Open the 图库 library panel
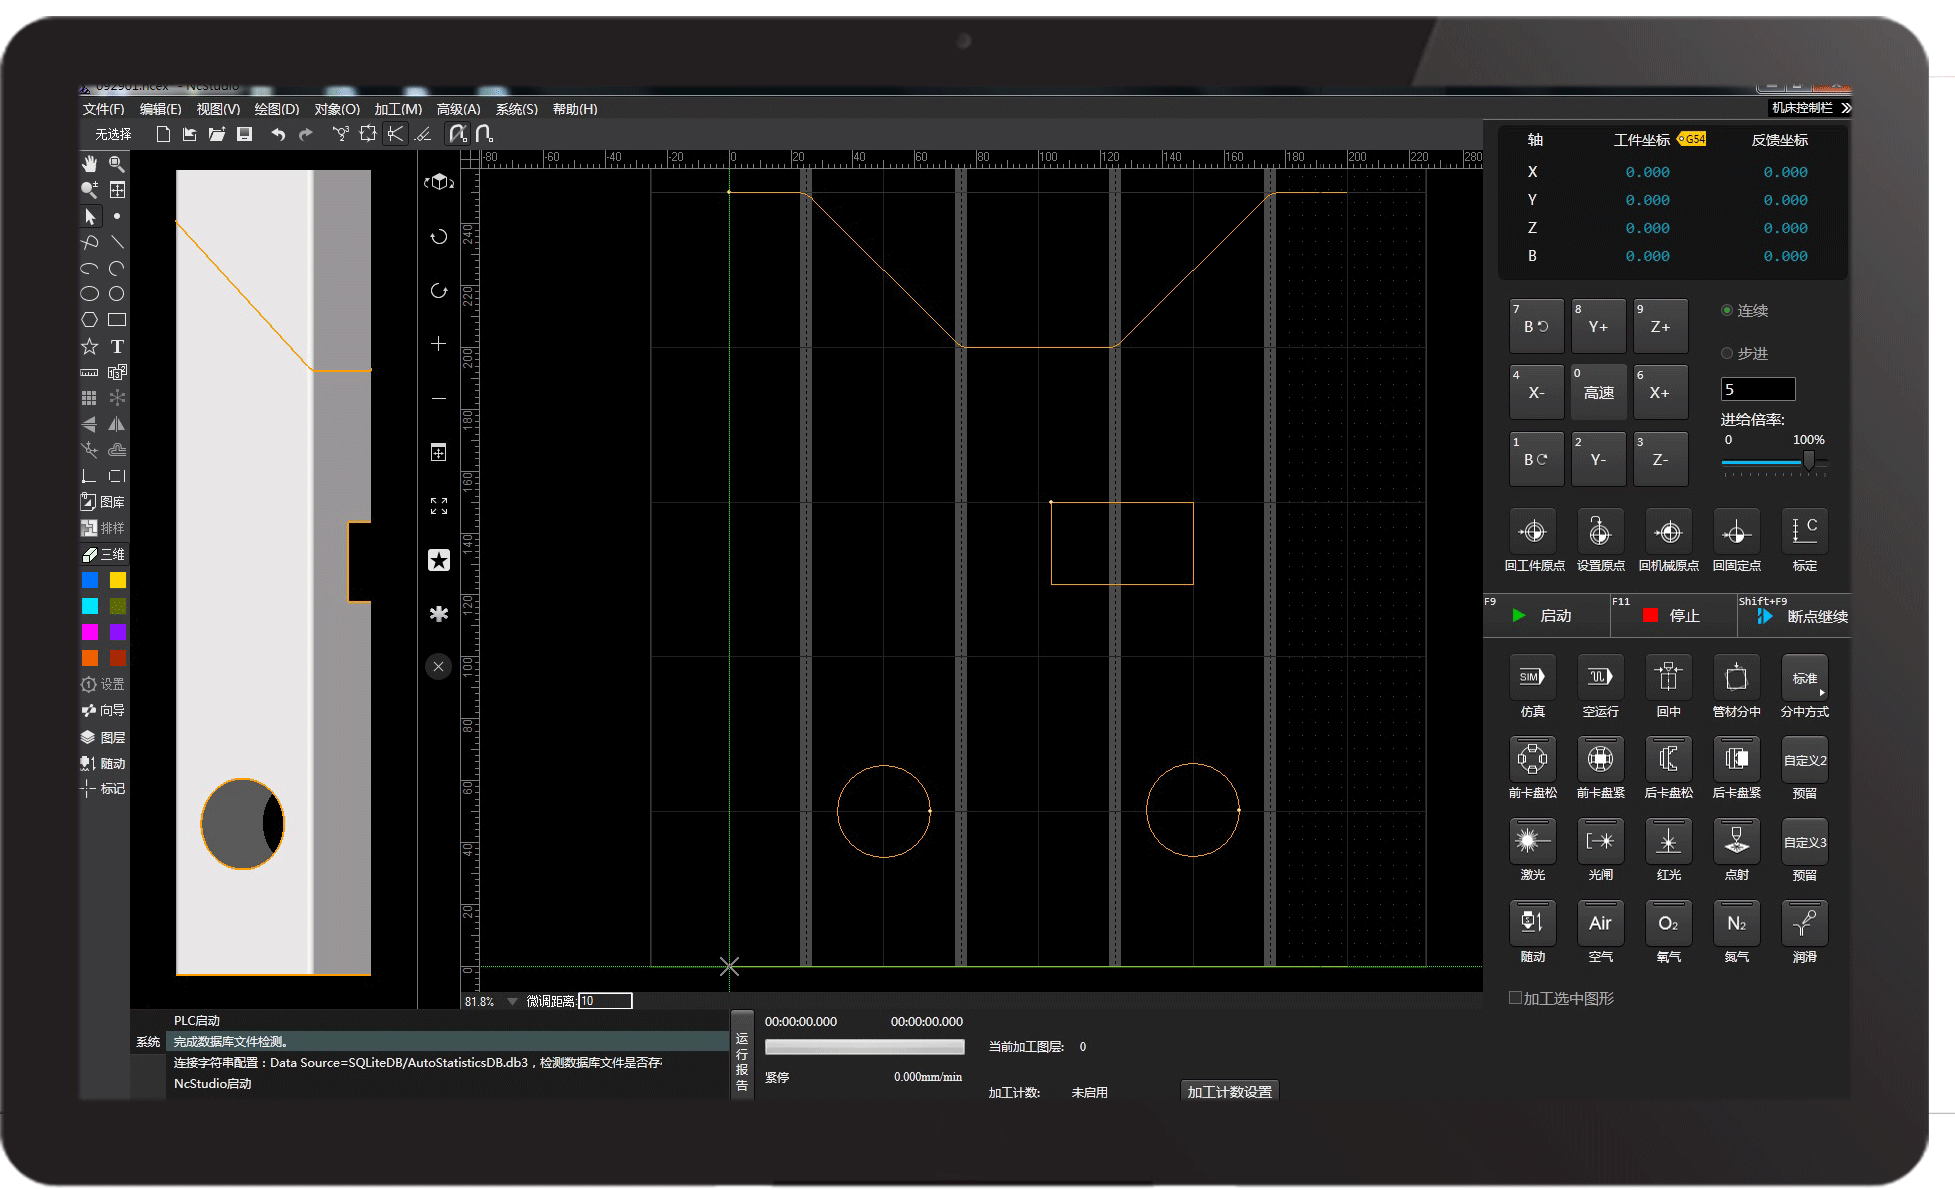This screenshot has width=1955, height=1190. click(x=103, y=502)
